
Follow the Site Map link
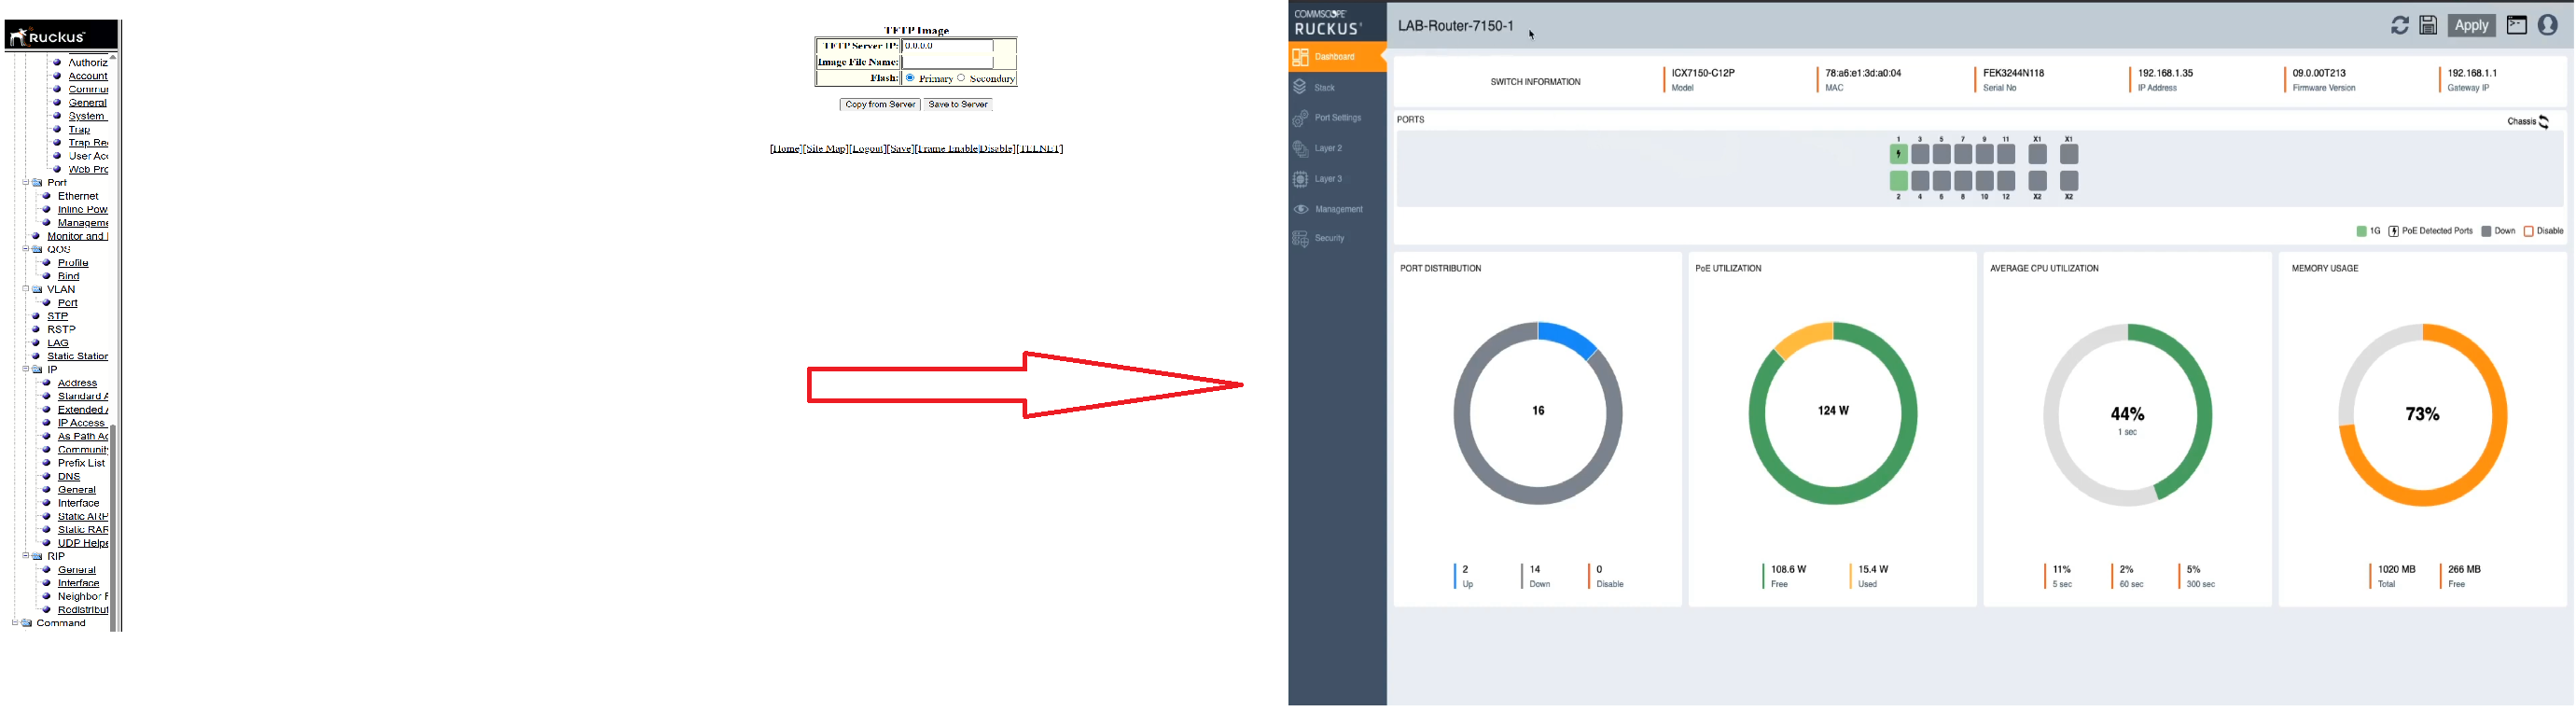[x=826, y=149]
